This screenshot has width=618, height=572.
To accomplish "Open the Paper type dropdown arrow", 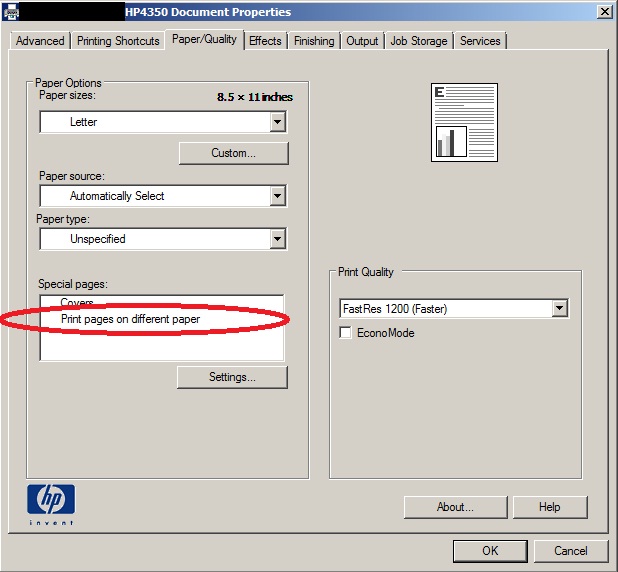I will 278,238.
